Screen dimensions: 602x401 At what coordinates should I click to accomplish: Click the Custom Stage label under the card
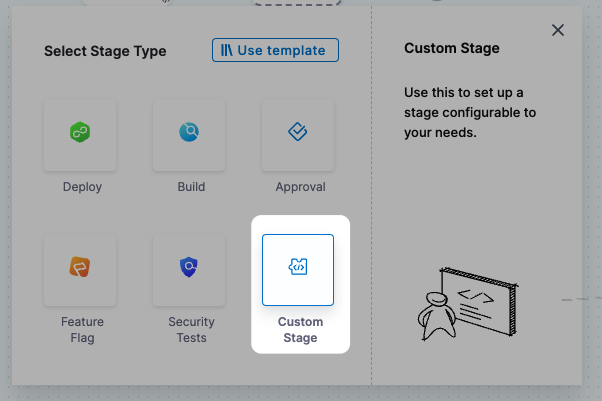pyautogui.click(x=298, y=330)
